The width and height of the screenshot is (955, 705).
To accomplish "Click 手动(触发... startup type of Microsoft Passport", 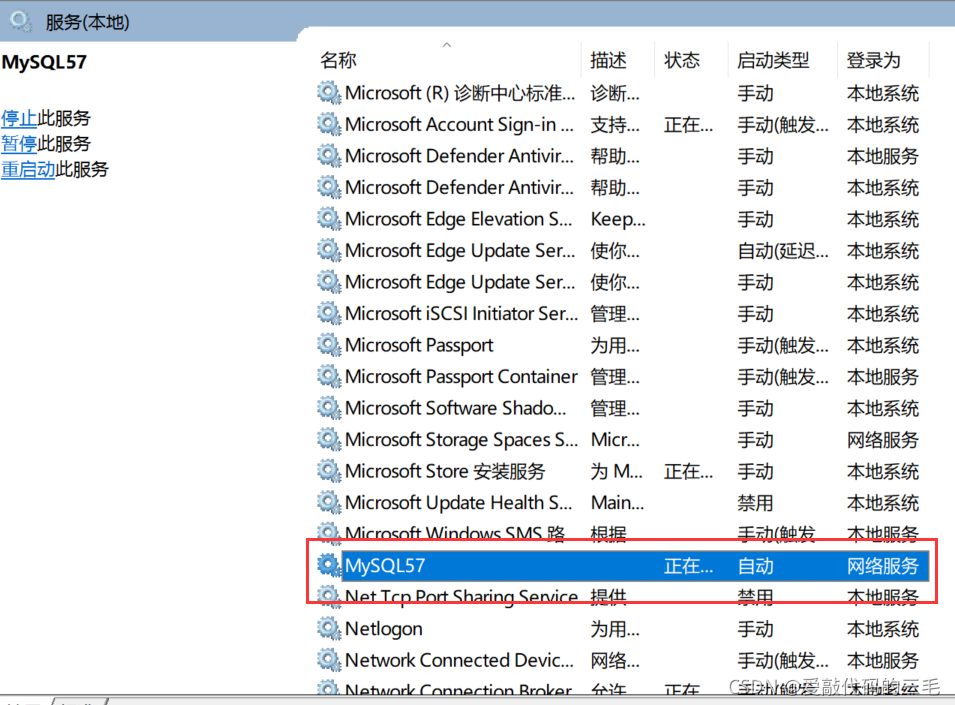I will (783, 346).
